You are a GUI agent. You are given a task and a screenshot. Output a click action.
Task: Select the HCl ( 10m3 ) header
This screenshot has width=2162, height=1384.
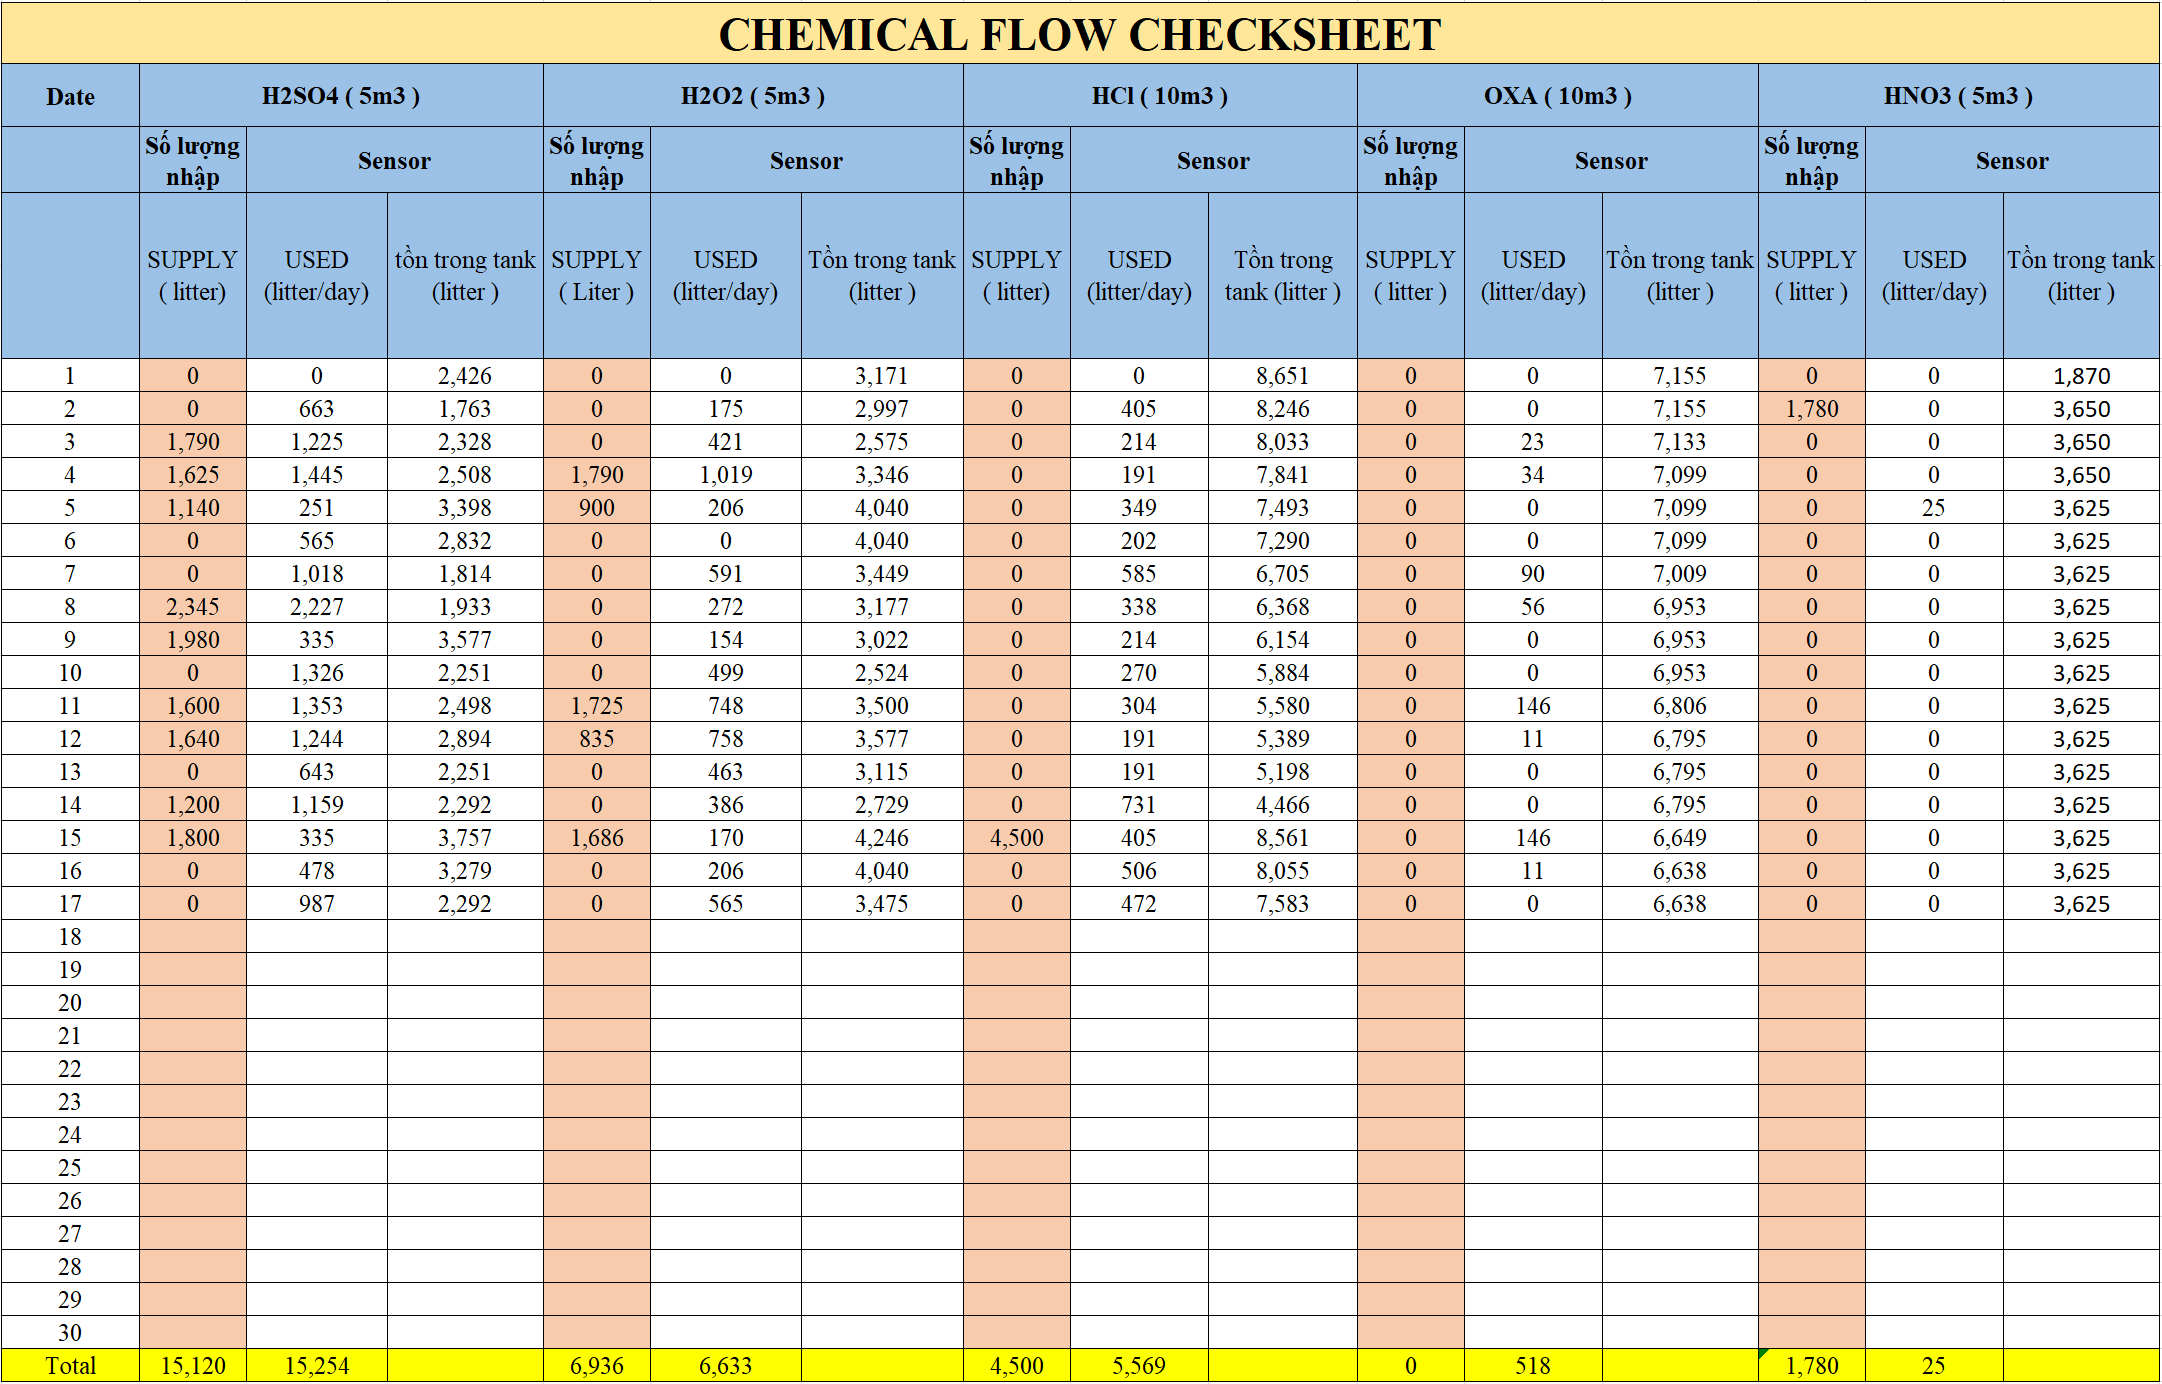pos(1160,96)
